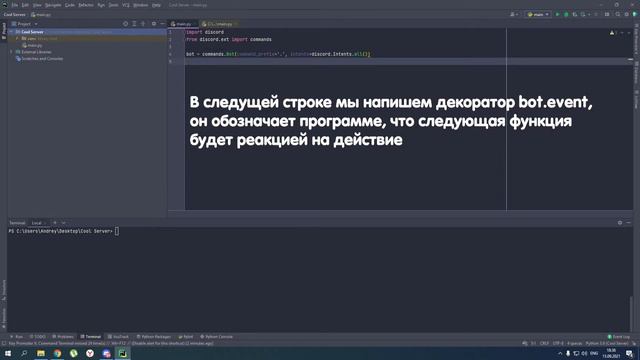Open the user account icon dropdown
640x360 pixels.
pos(513,14)
